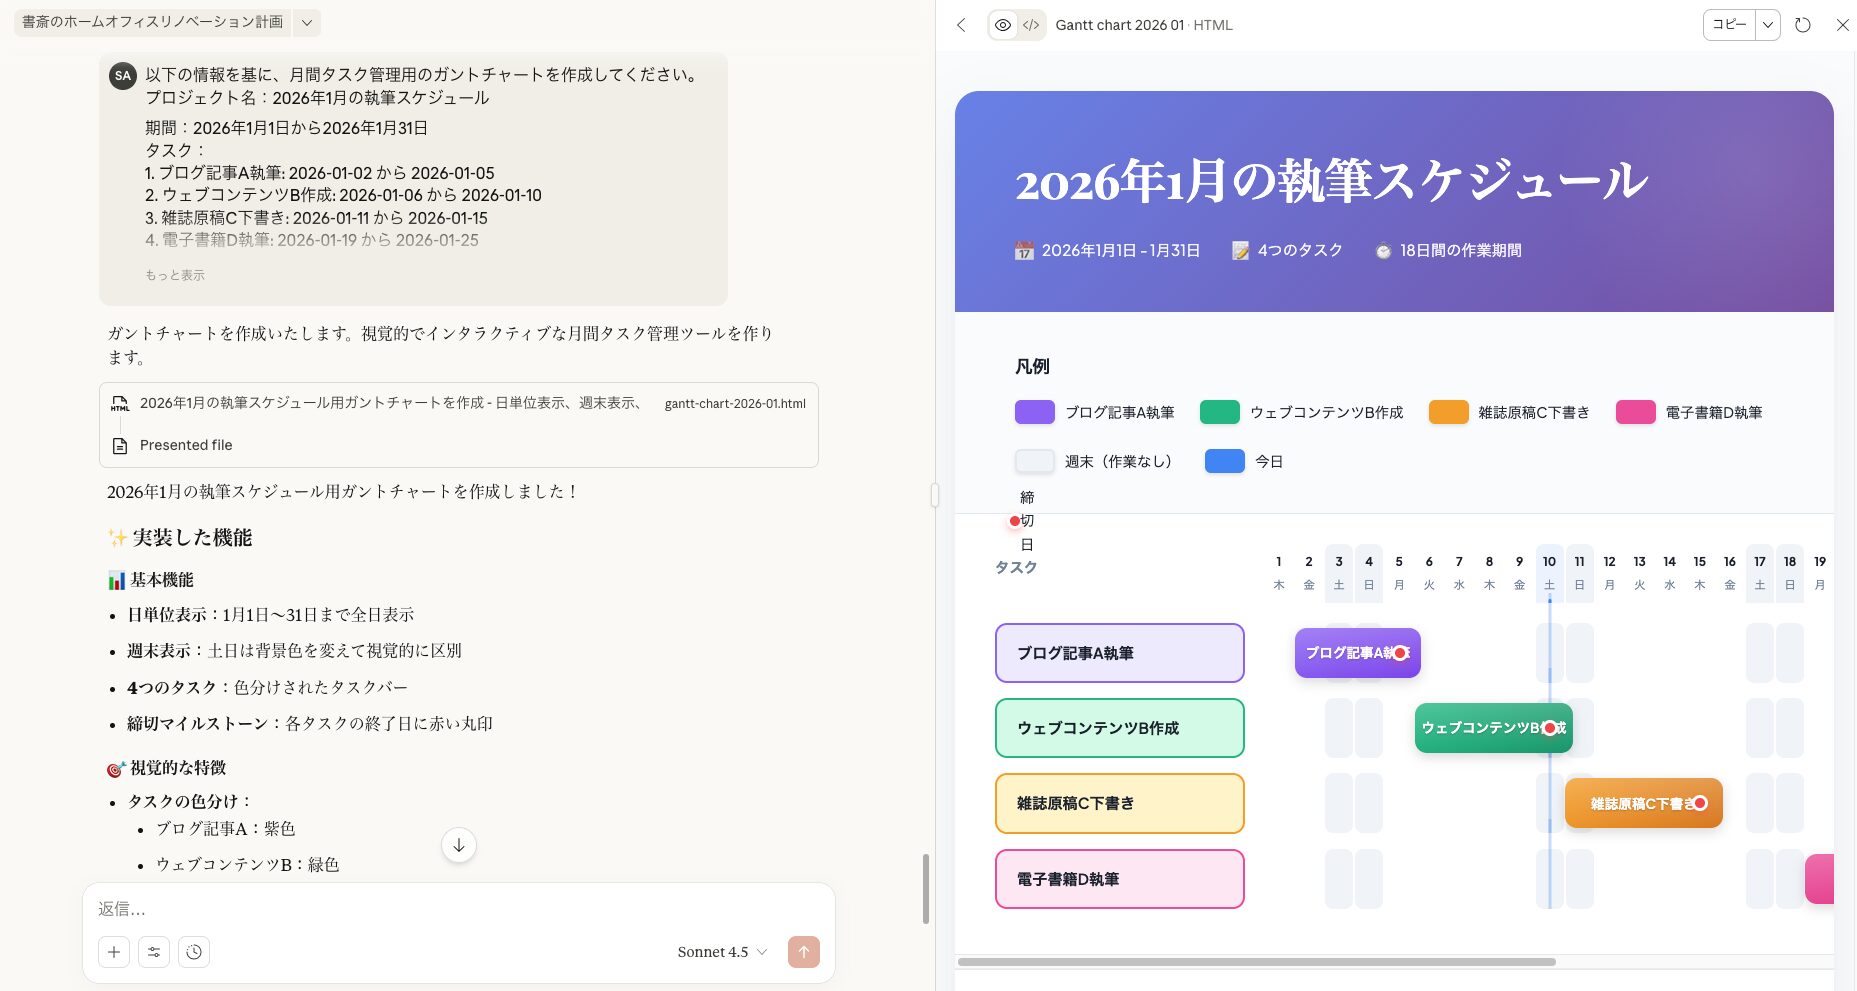Click the 返信 reply input field
Viewport: 1857px width, 991px height.
tap(400, 909)
